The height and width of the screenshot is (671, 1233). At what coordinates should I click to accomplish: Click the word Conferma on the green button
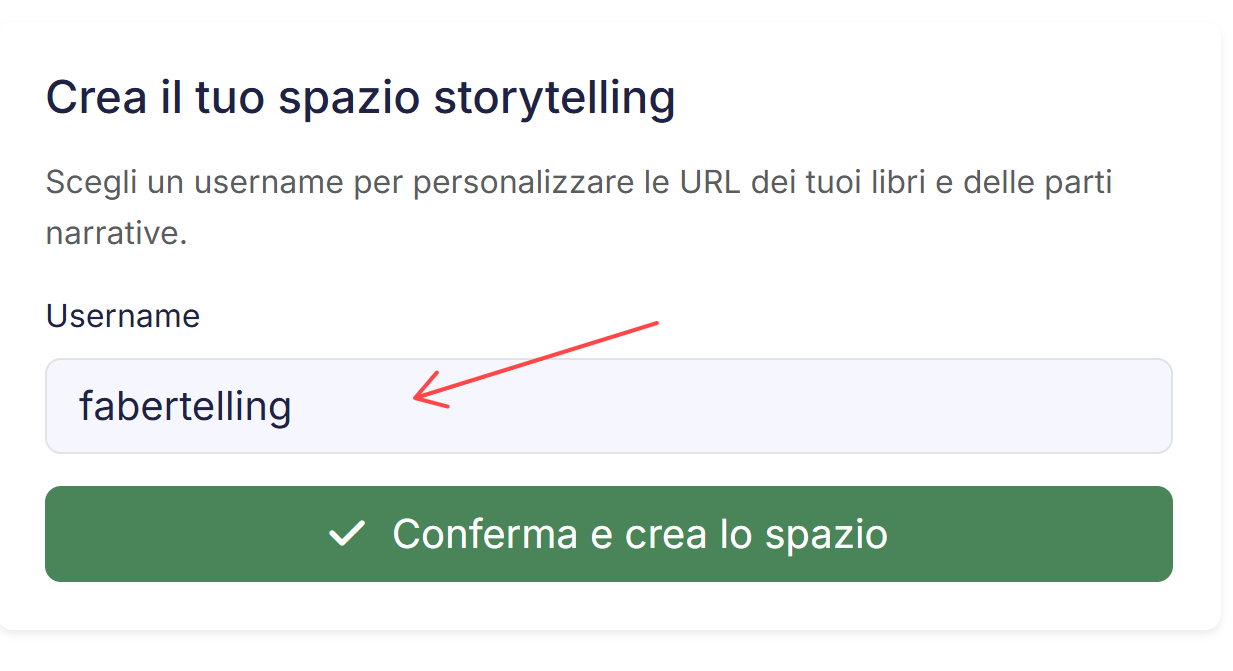[484, 534]
